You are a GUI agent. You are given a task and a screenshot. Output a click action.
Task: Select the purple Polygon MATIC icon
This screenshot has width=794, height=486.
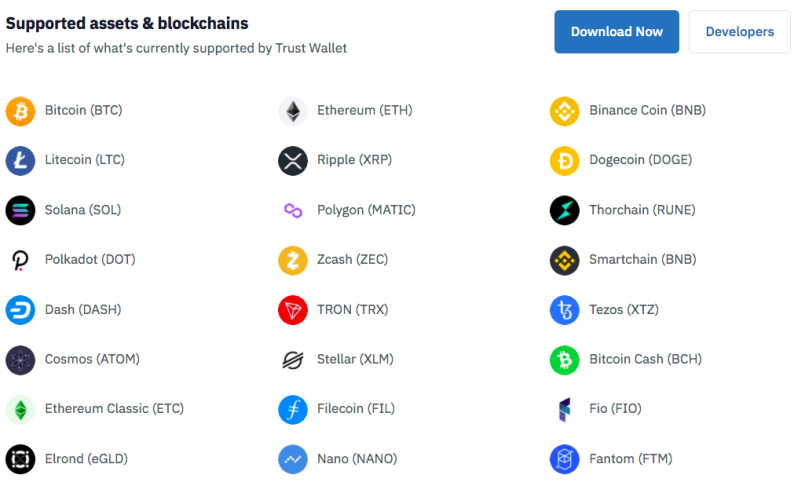[x=293, y=210]
